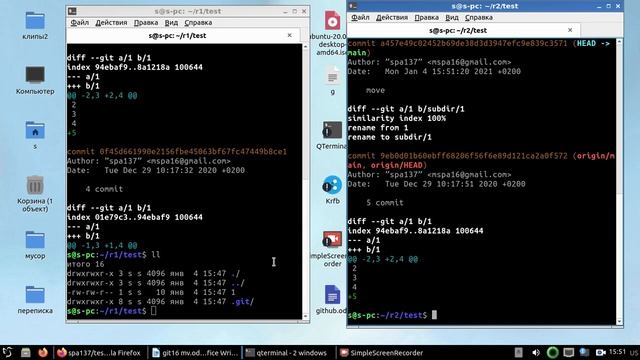This screenshot has width=640, height=360.
Task: Click the removable media tray icon
Action: (518, 352)
